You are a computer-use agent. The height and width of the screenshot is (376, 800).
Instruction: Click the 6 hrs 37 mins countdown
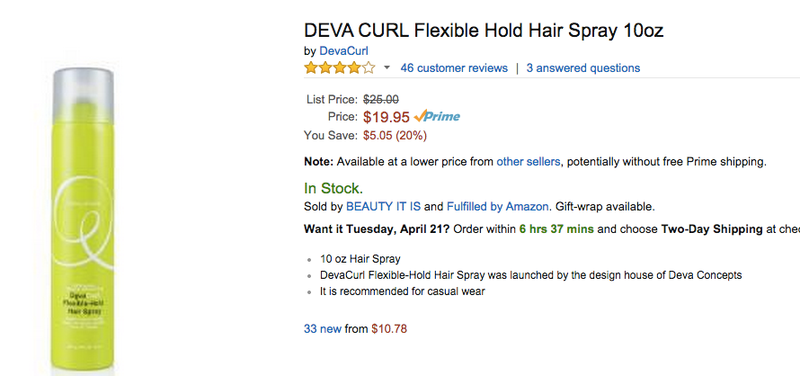[x=557, y=229]
